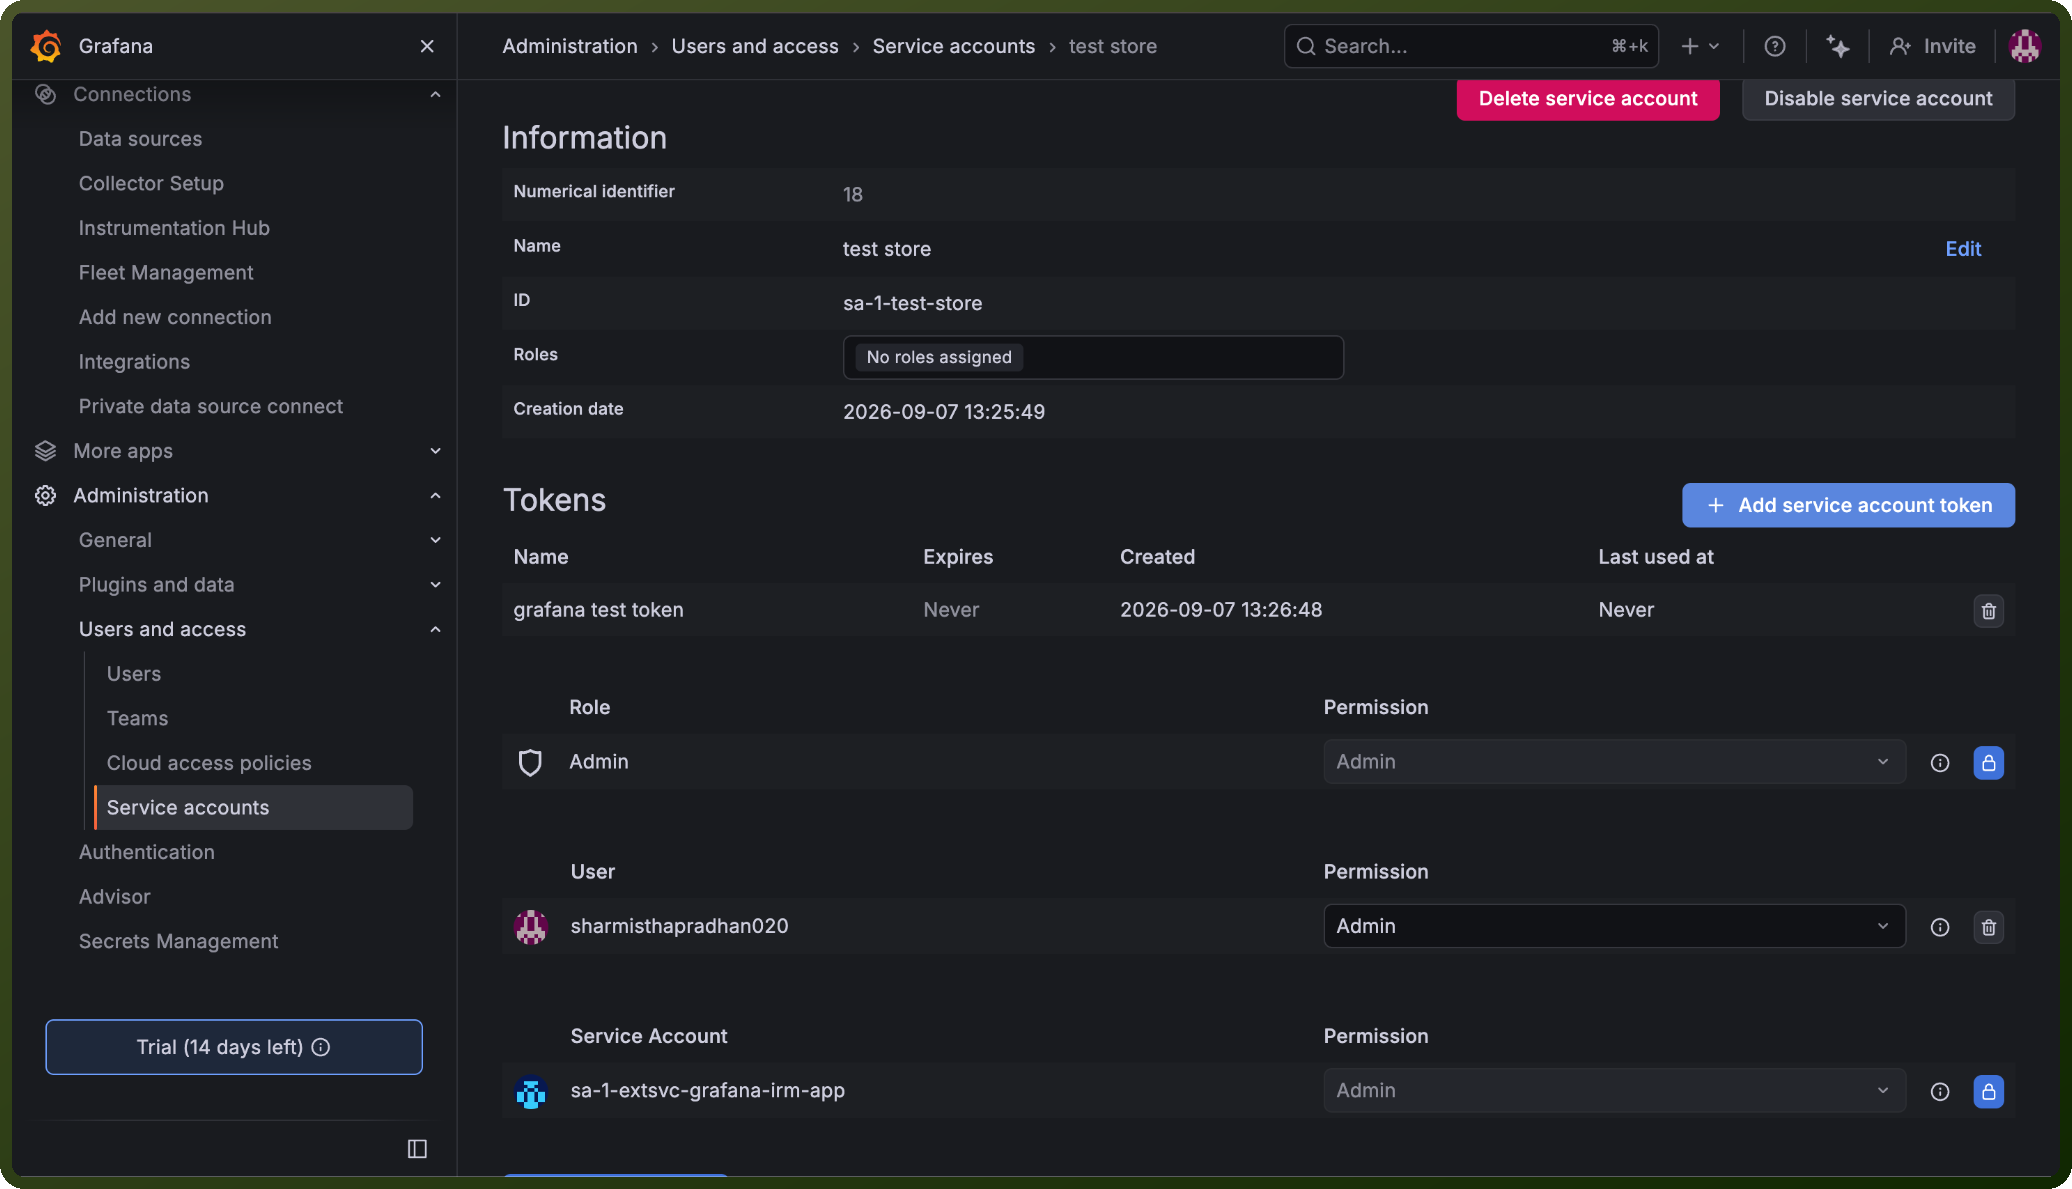
Task: Open the Grafana Assistant sparkle icon
Action: (x=1838, y=46)
